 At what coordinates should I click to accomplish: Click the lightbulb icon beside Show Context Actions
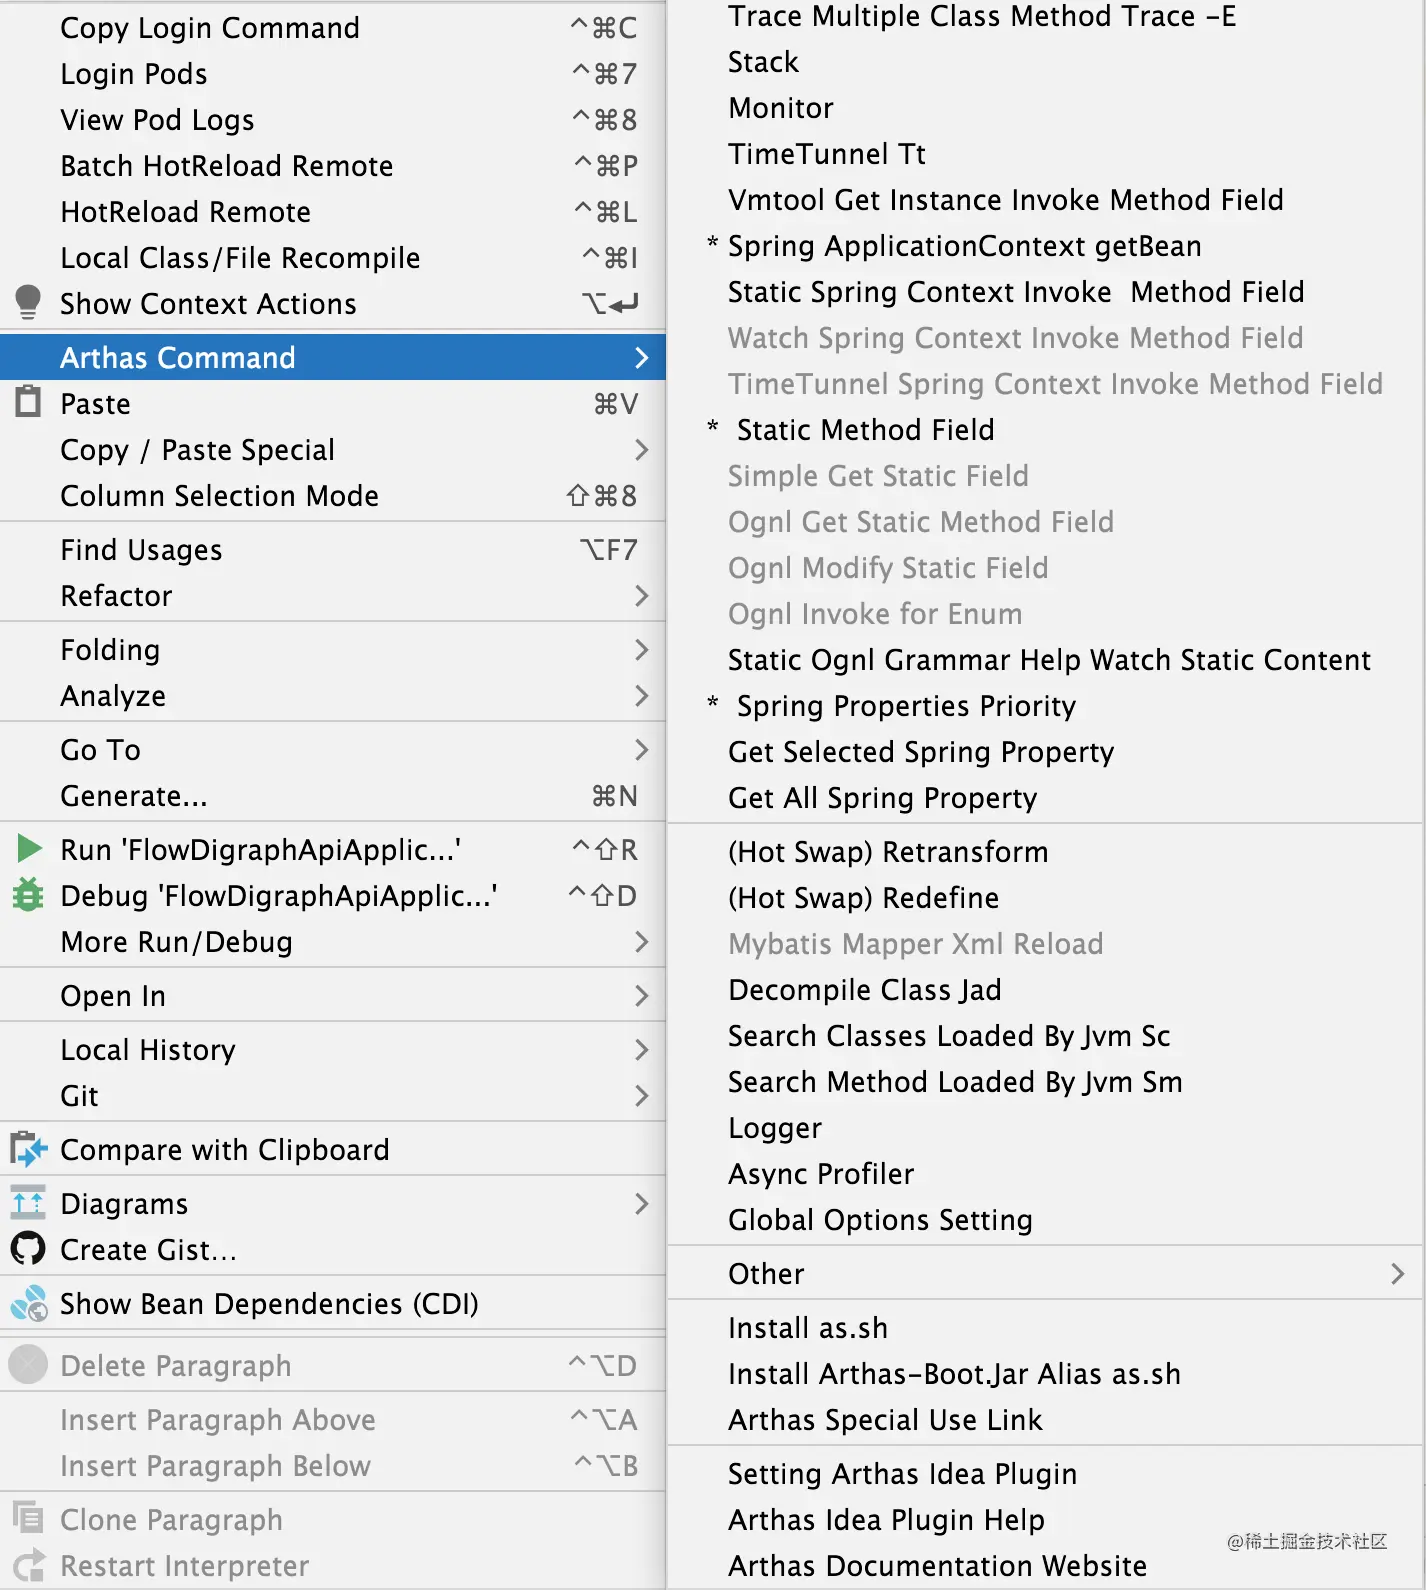[28, 303]
